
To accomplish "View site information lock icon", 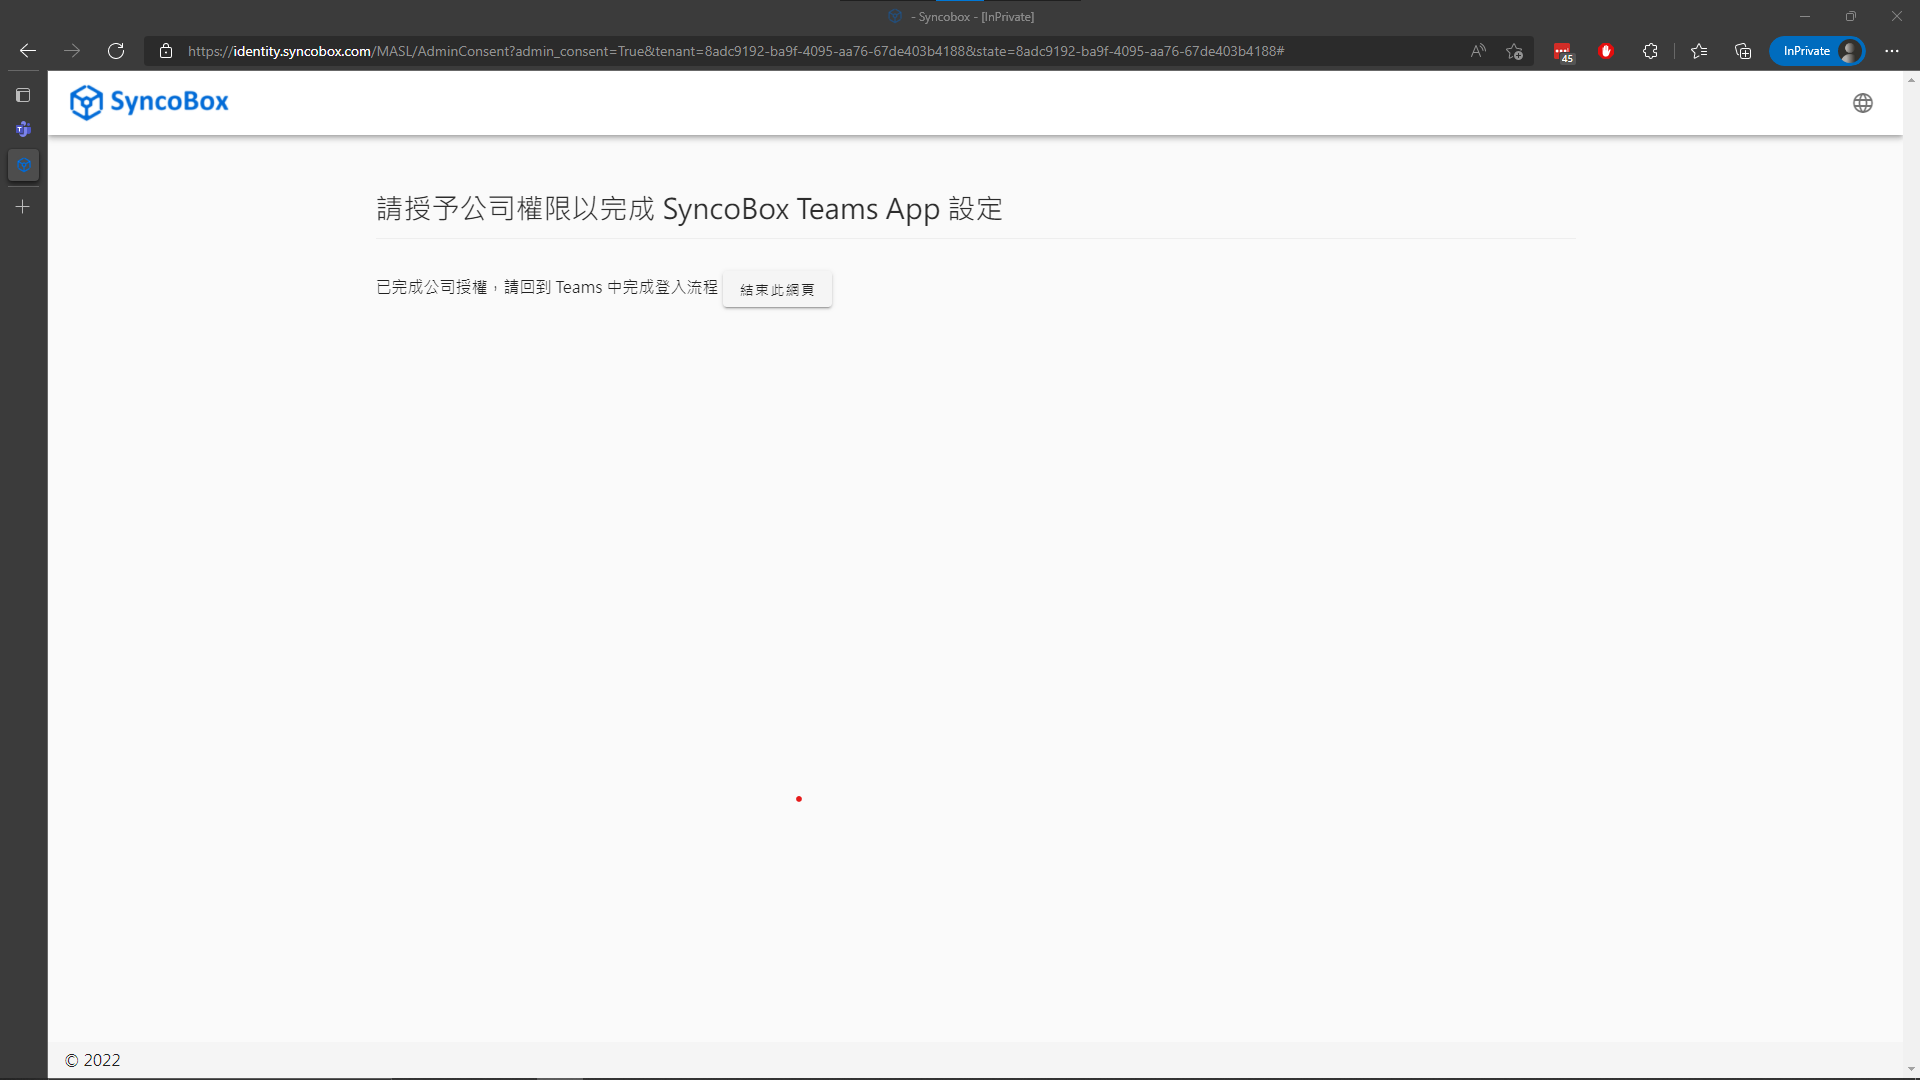I will (x=166, y=51).
